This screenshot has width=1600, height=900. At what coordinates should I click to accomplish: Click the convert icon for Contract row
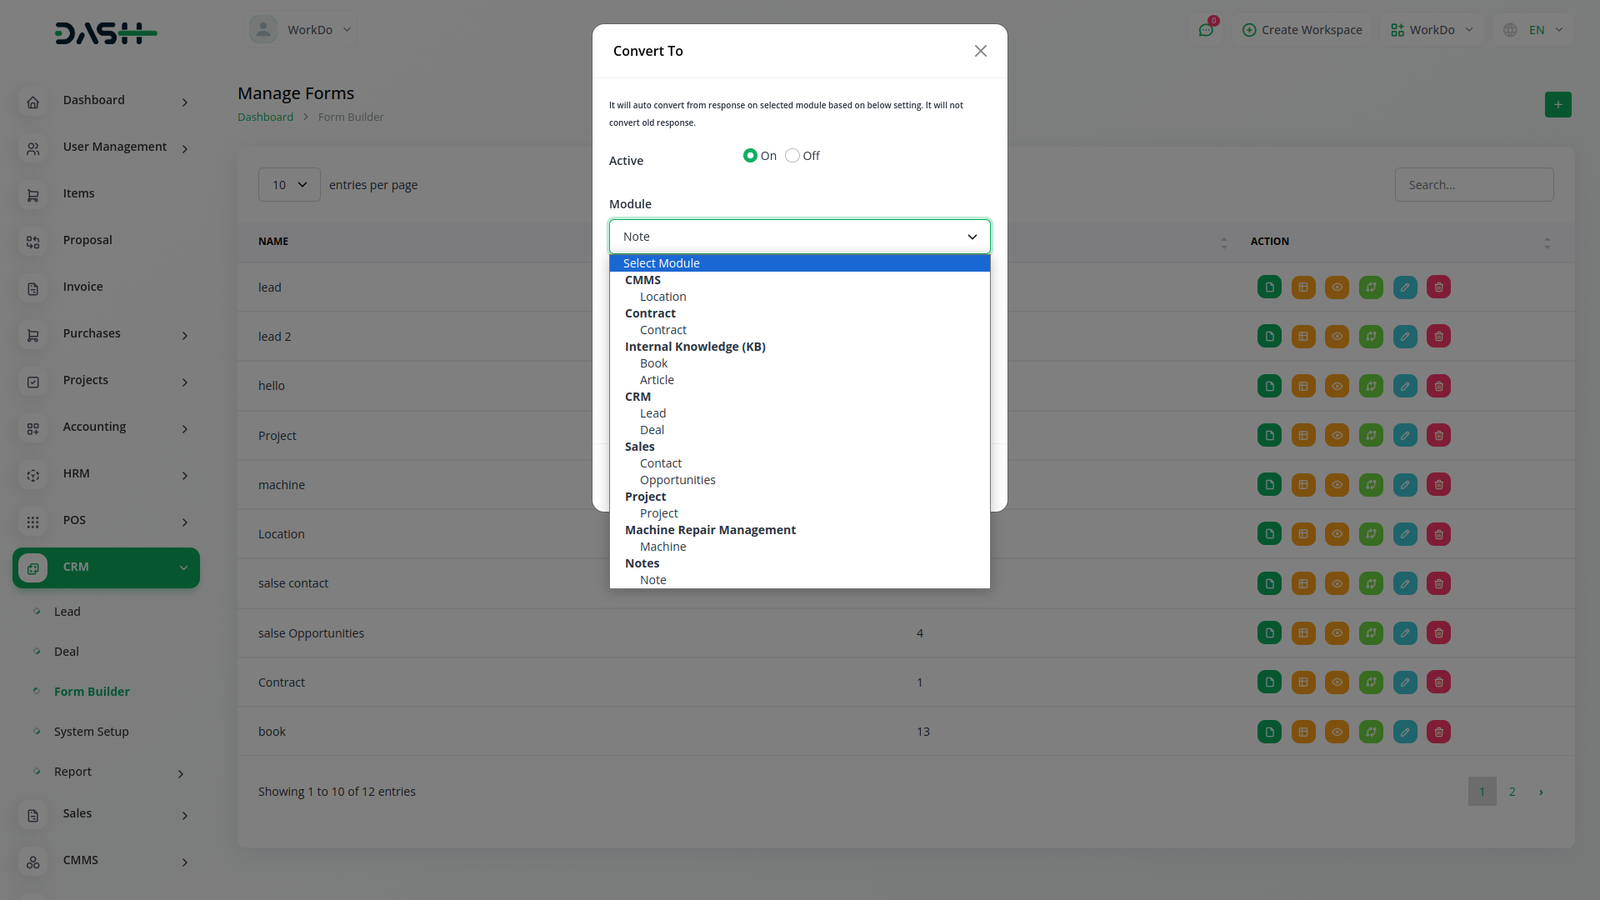pyautogui.click(x=1371, y=683)
